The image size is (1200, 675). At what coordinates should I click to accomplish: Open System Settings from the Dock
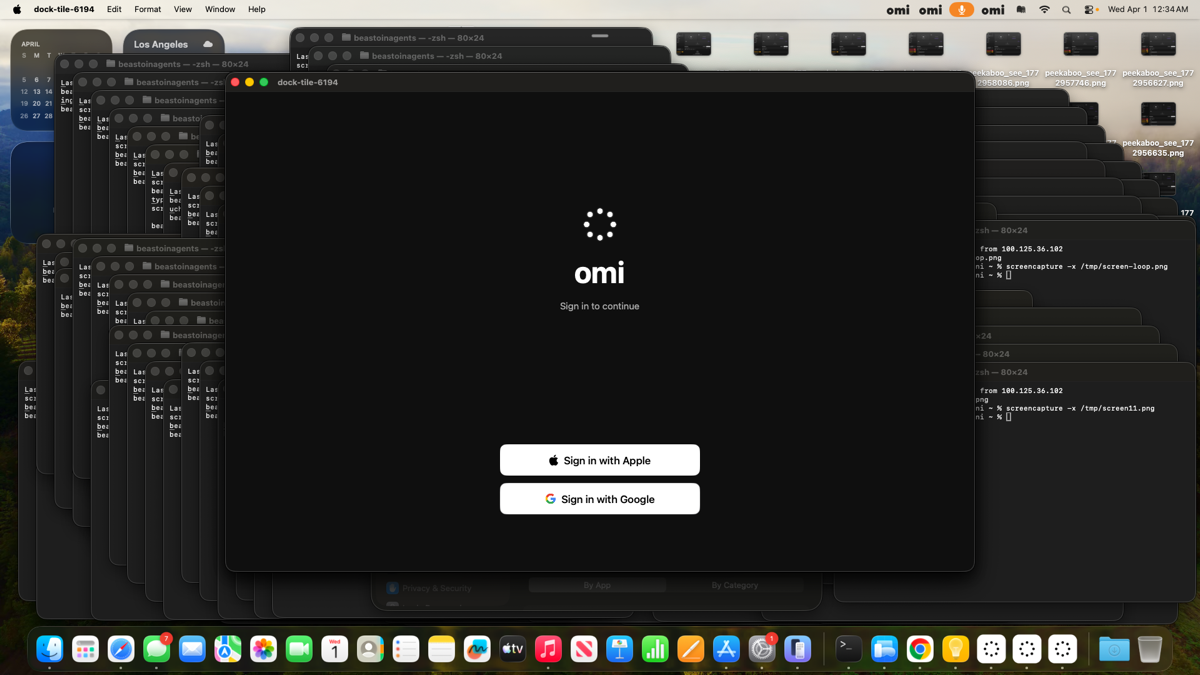(x=762, y=649)
